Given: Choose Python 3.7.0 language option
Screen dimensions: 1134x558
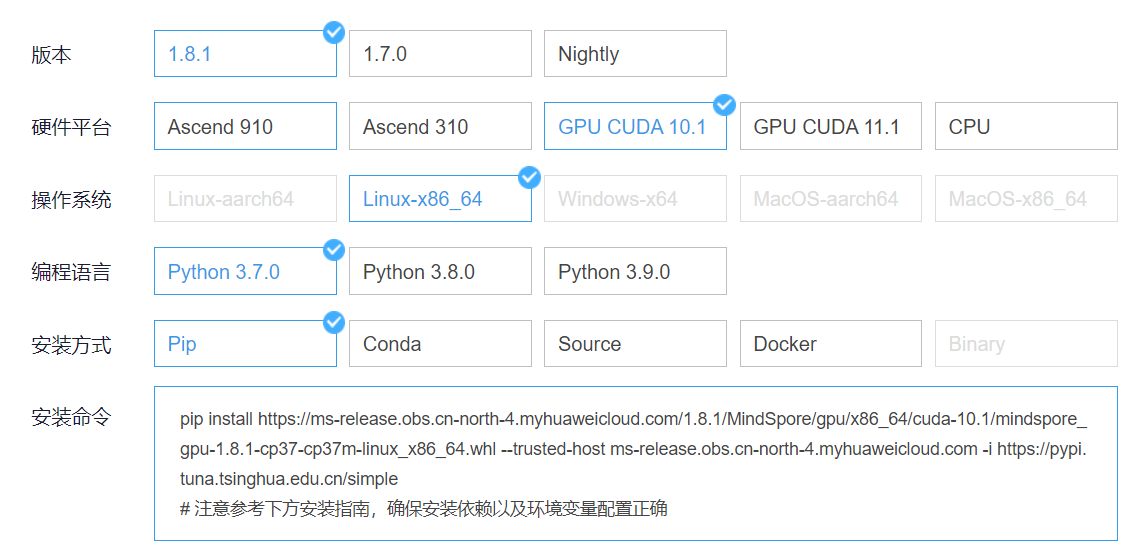Looking at the screenshot, I should click(x=245, y=272).
